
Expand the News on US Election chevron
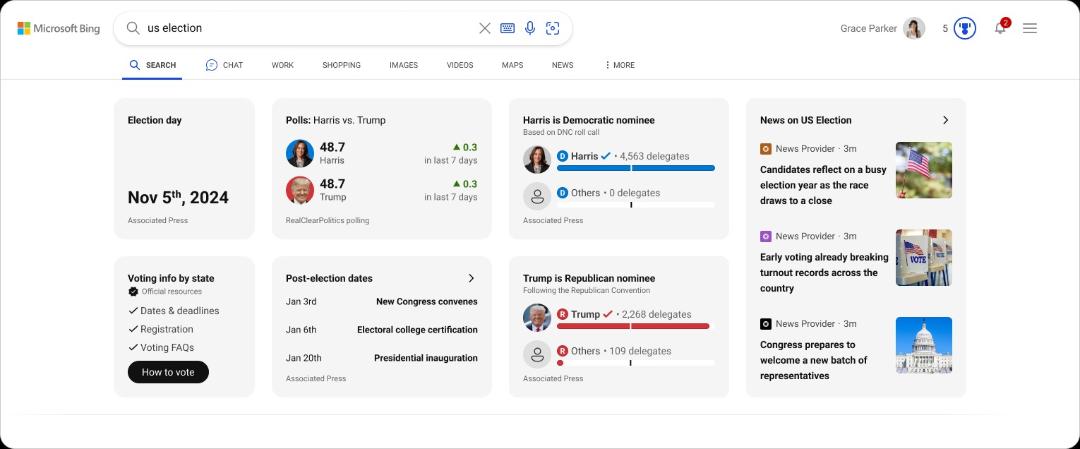[x=945, y=120]
